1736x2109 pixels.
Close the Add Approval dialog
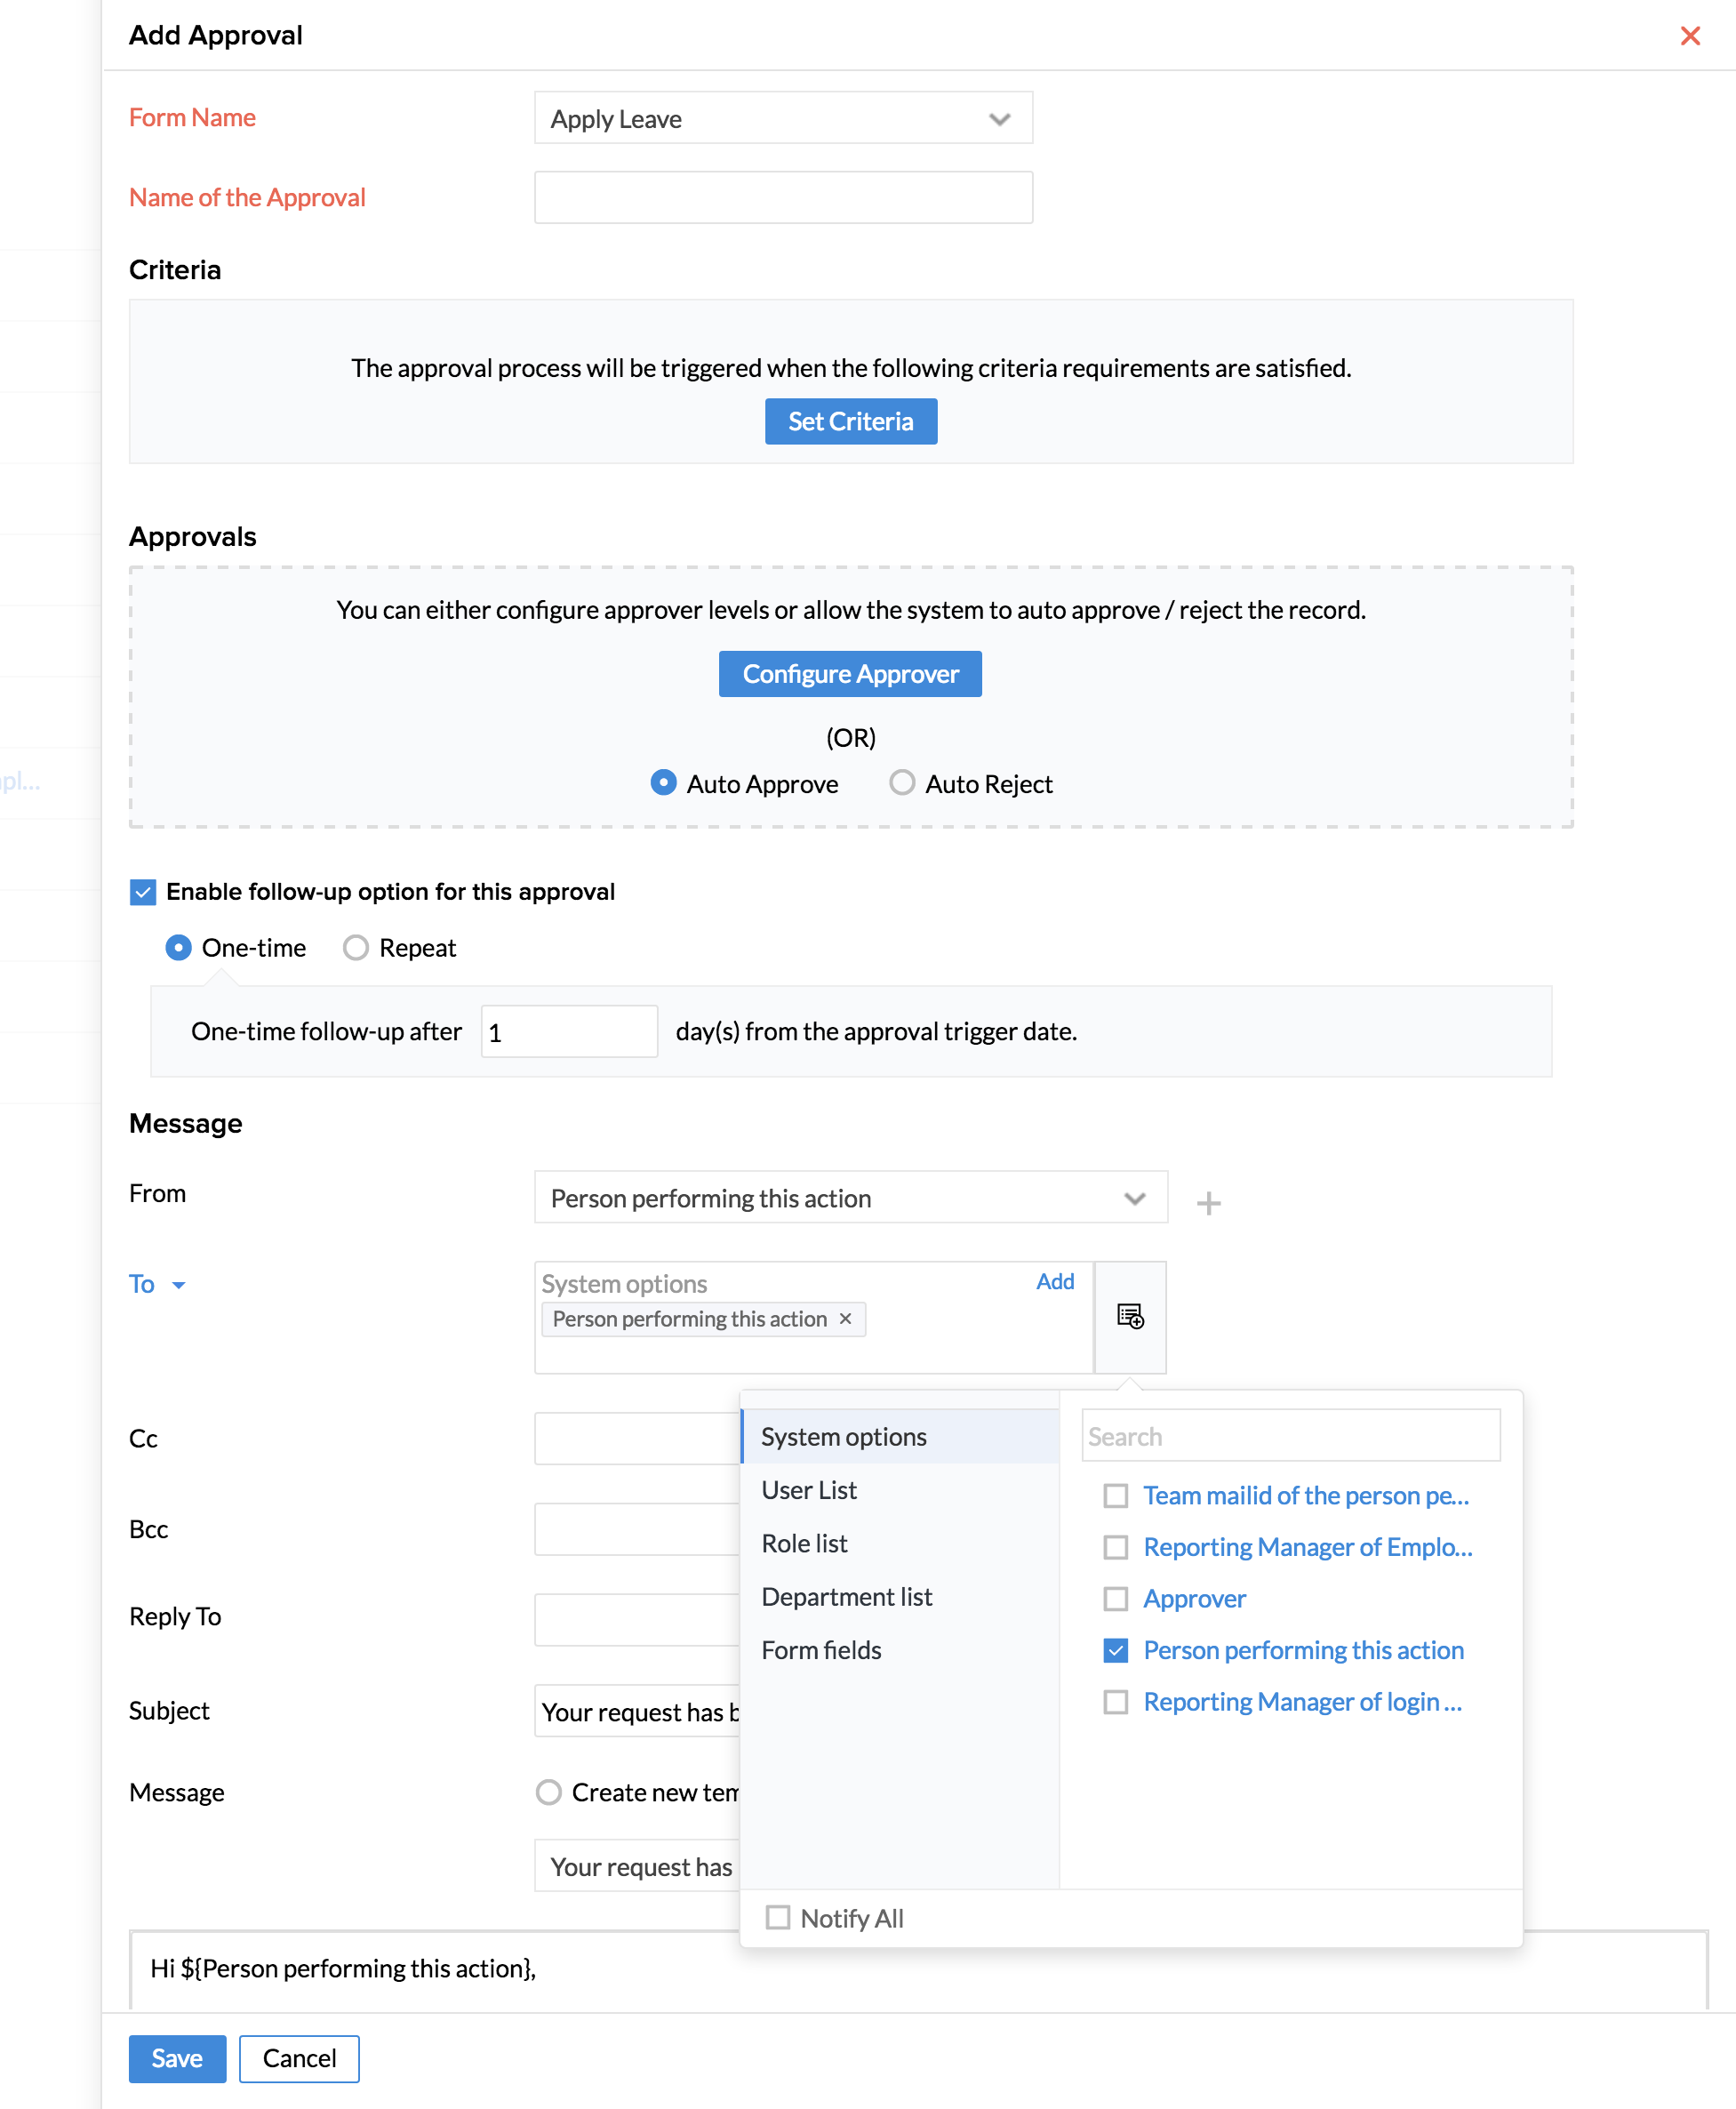pyautogui.click(x=1689, y=36)
